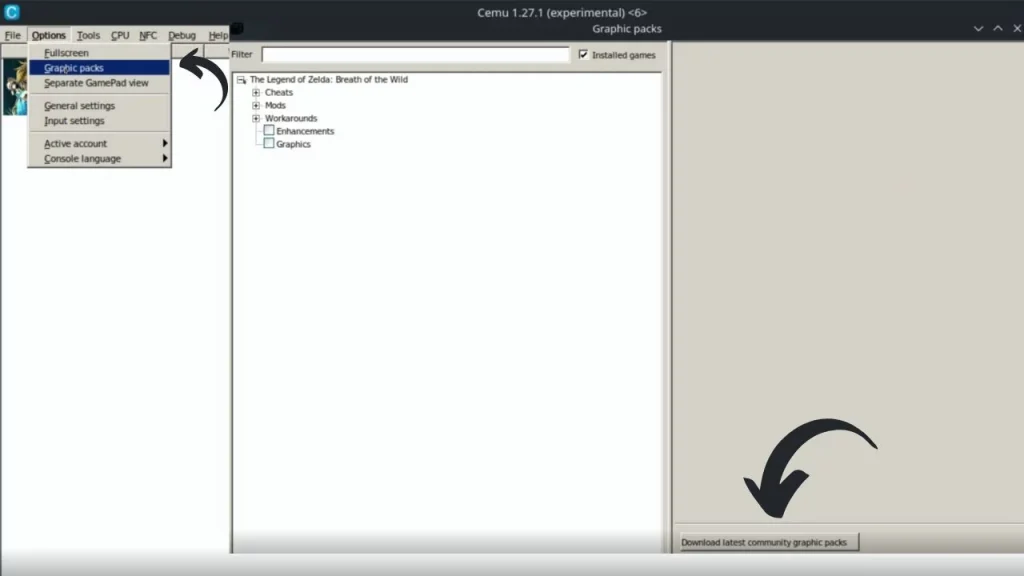Expand the Cheats tree node
1024x576 pixels.
(x=256, y=93)
